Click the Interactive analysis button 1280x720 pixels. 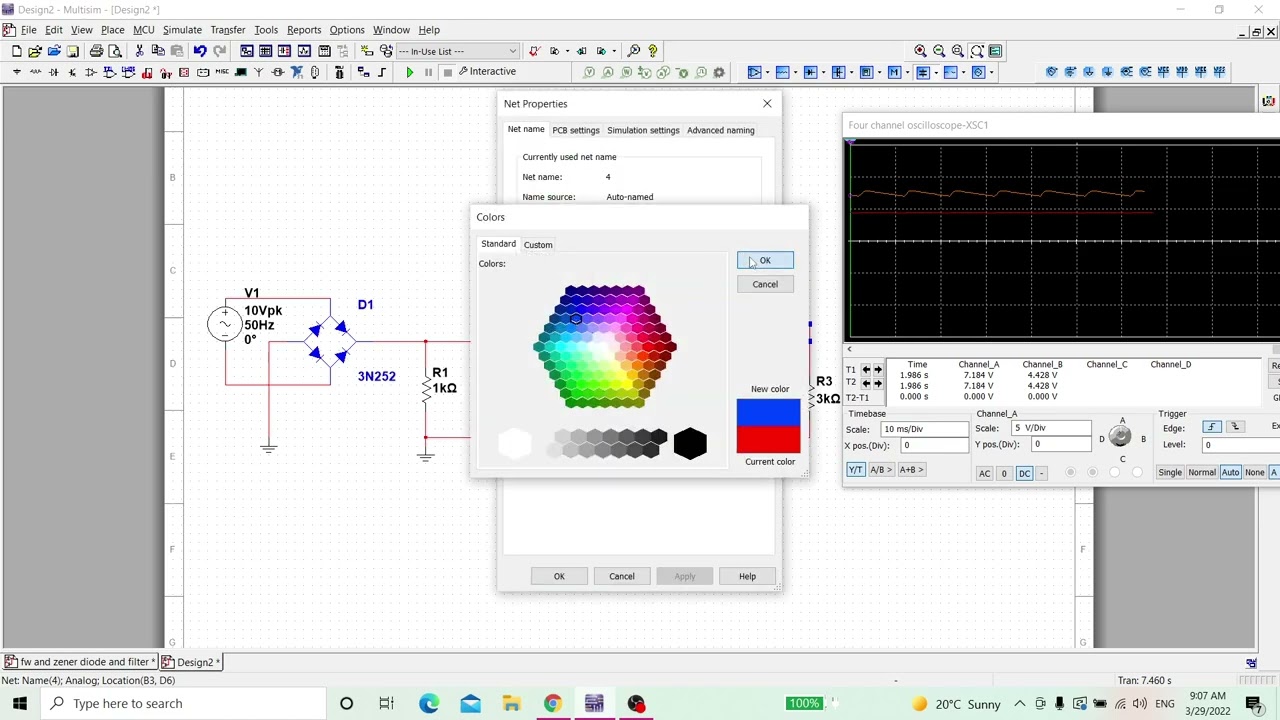point(488,72)
